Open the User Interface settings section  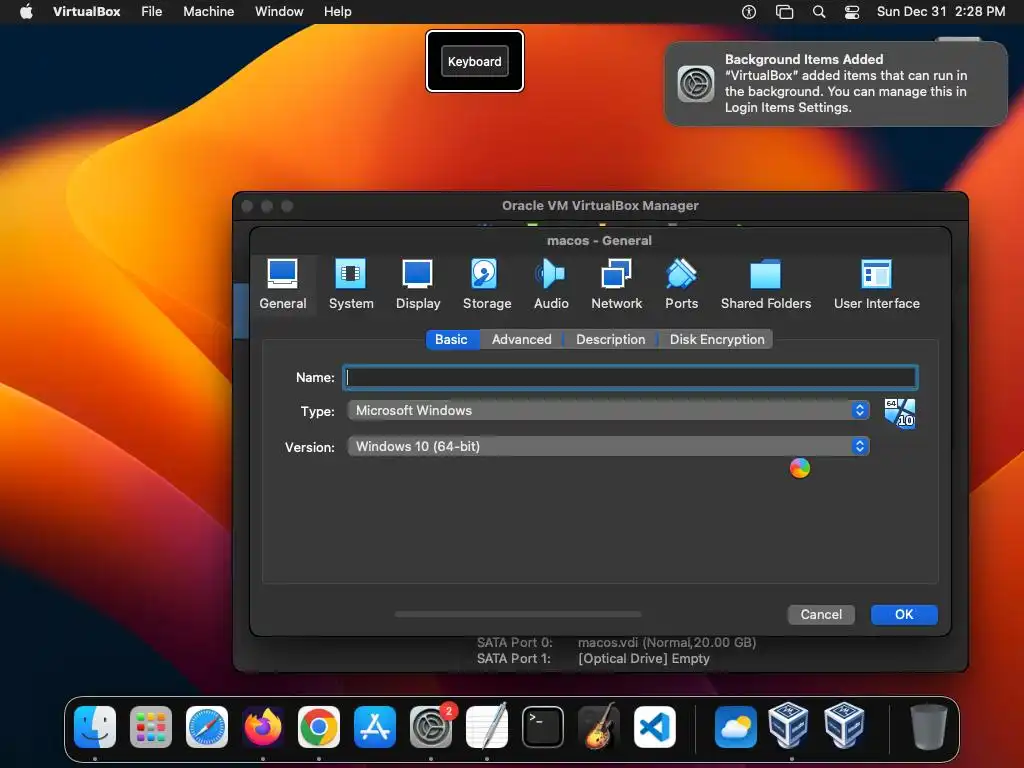pos(876,285)
